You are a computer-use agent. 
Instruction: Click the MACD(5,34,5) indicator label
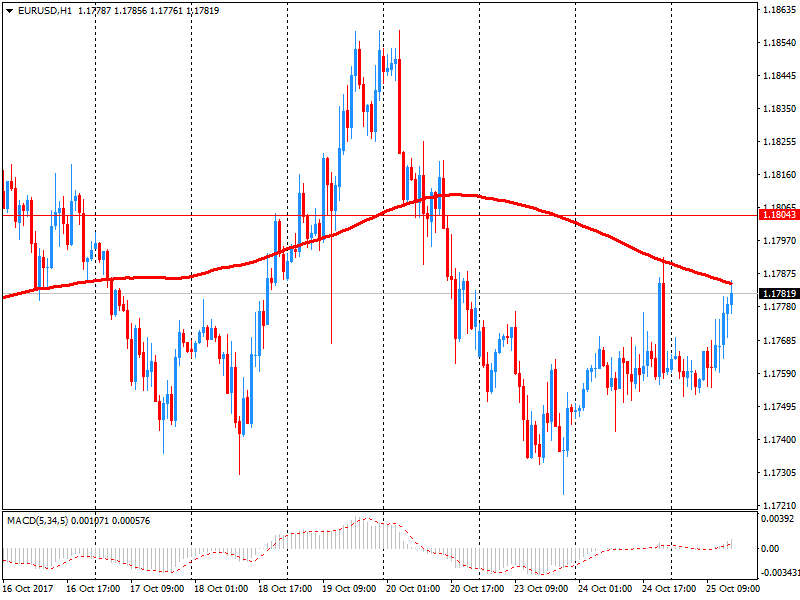[x=37, y=521]
